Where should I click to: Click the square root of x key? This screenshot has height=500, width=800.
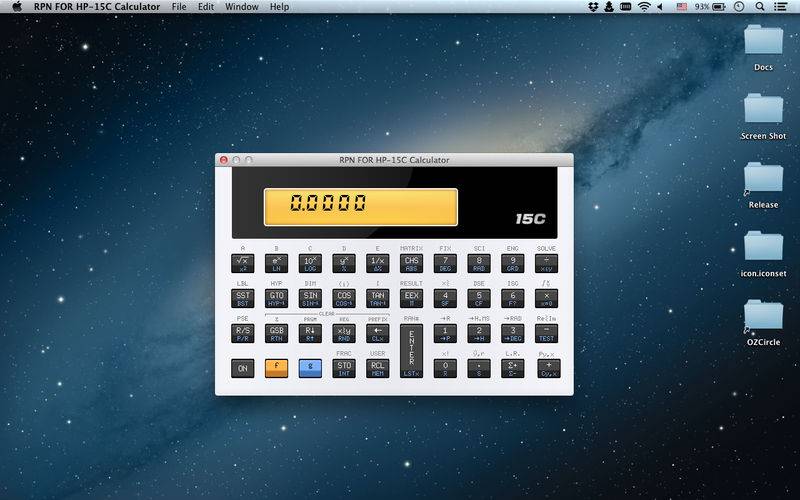click(x=242, y=264)
